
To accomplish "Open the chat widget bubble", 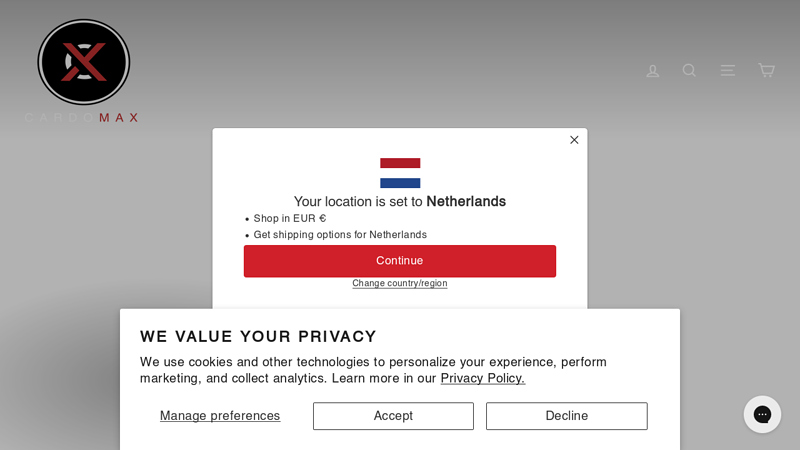I will click(x=762, y=414).
